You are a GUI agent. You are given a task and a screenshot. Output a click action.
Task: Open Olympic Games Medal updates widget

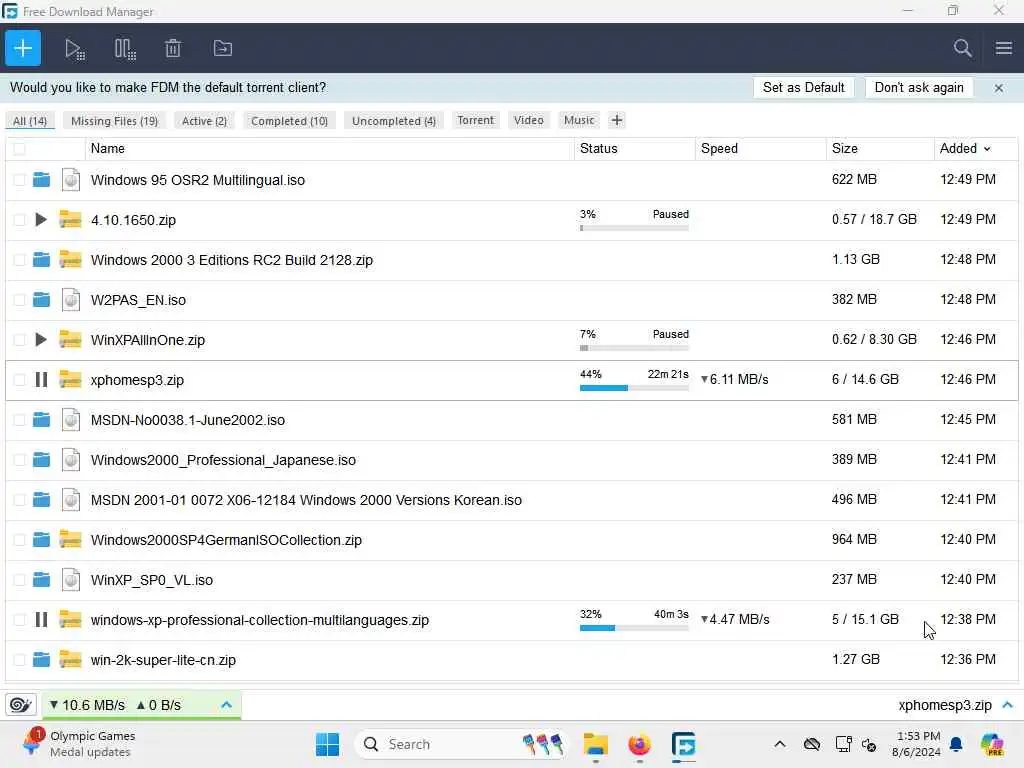coord(78,744)
